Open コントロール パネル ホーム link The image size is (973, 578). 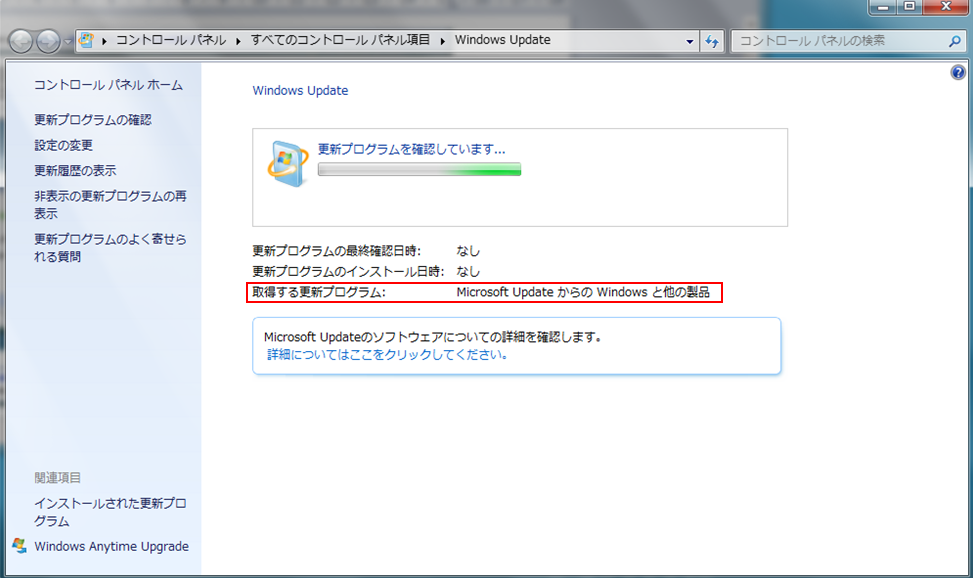[108, 85]
